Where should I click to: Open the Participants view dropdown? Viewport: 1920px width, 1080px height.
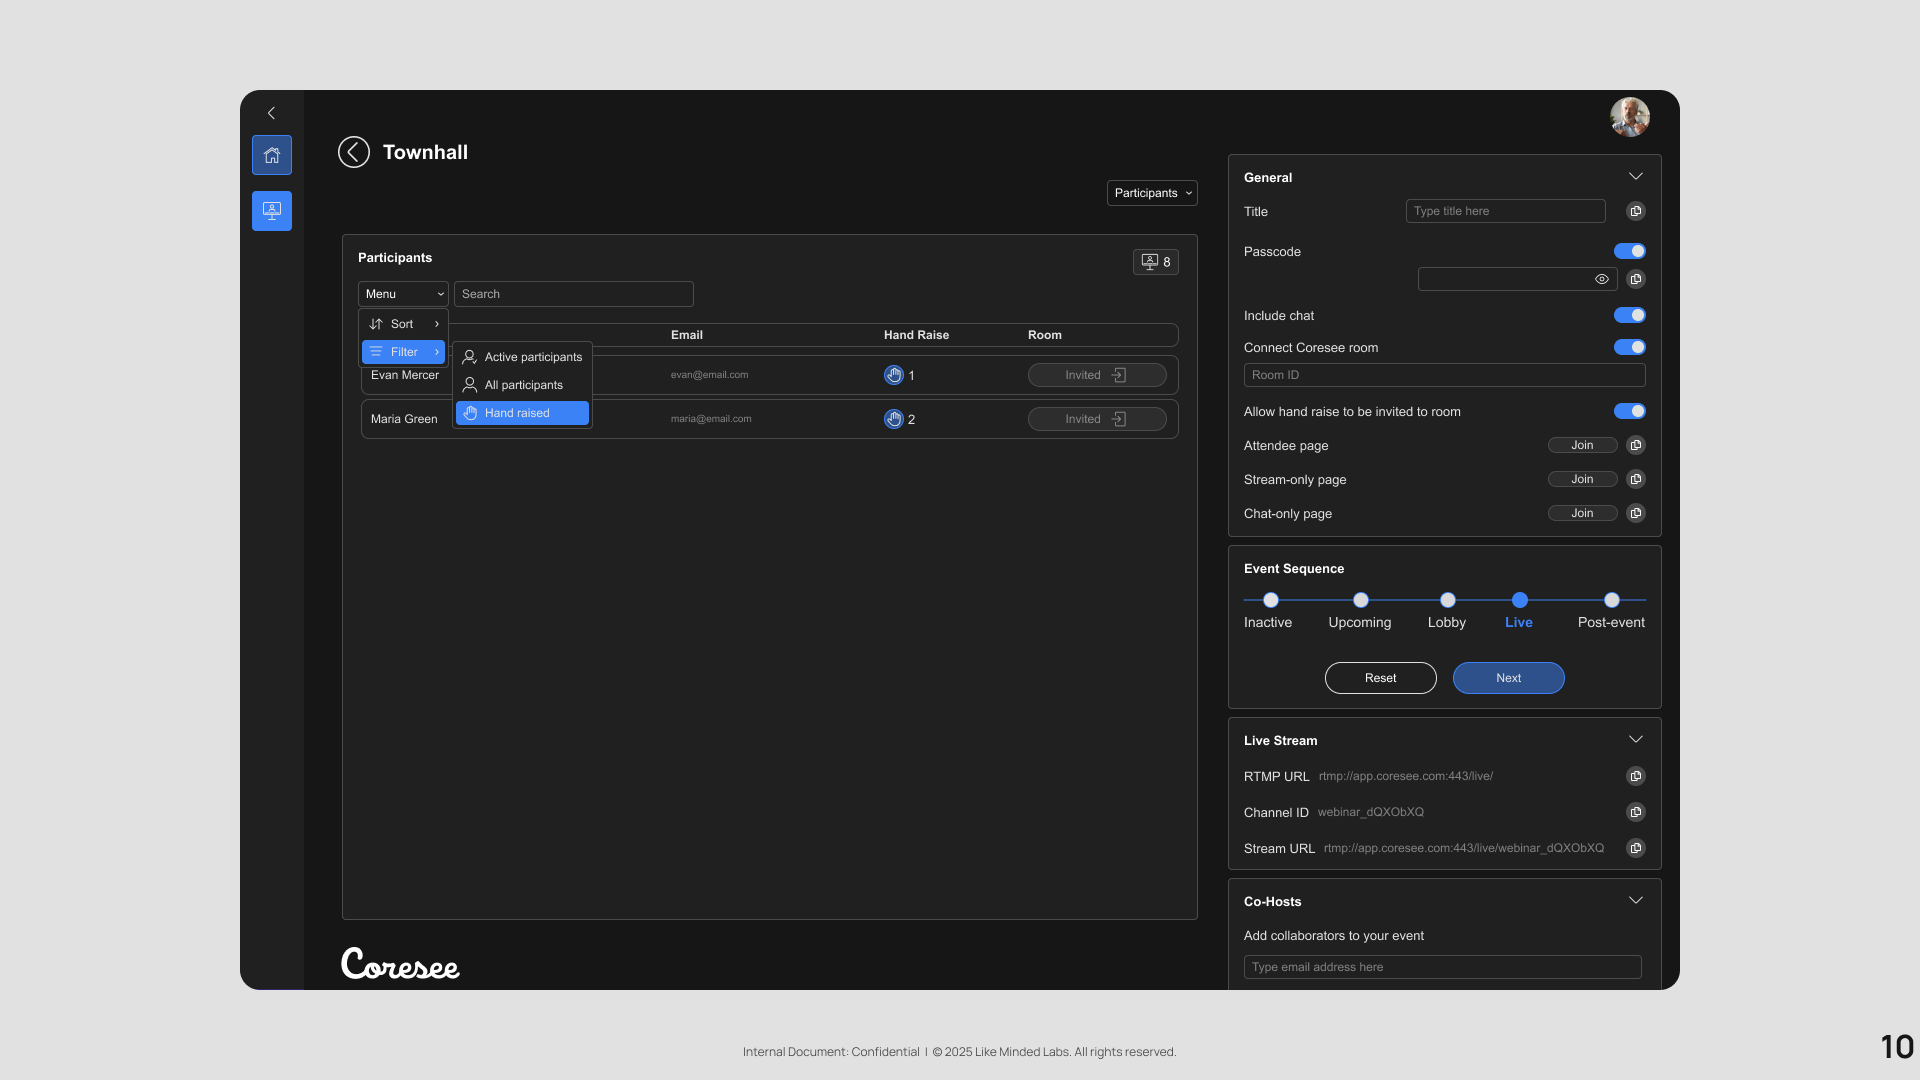(x=1152, y=193)
